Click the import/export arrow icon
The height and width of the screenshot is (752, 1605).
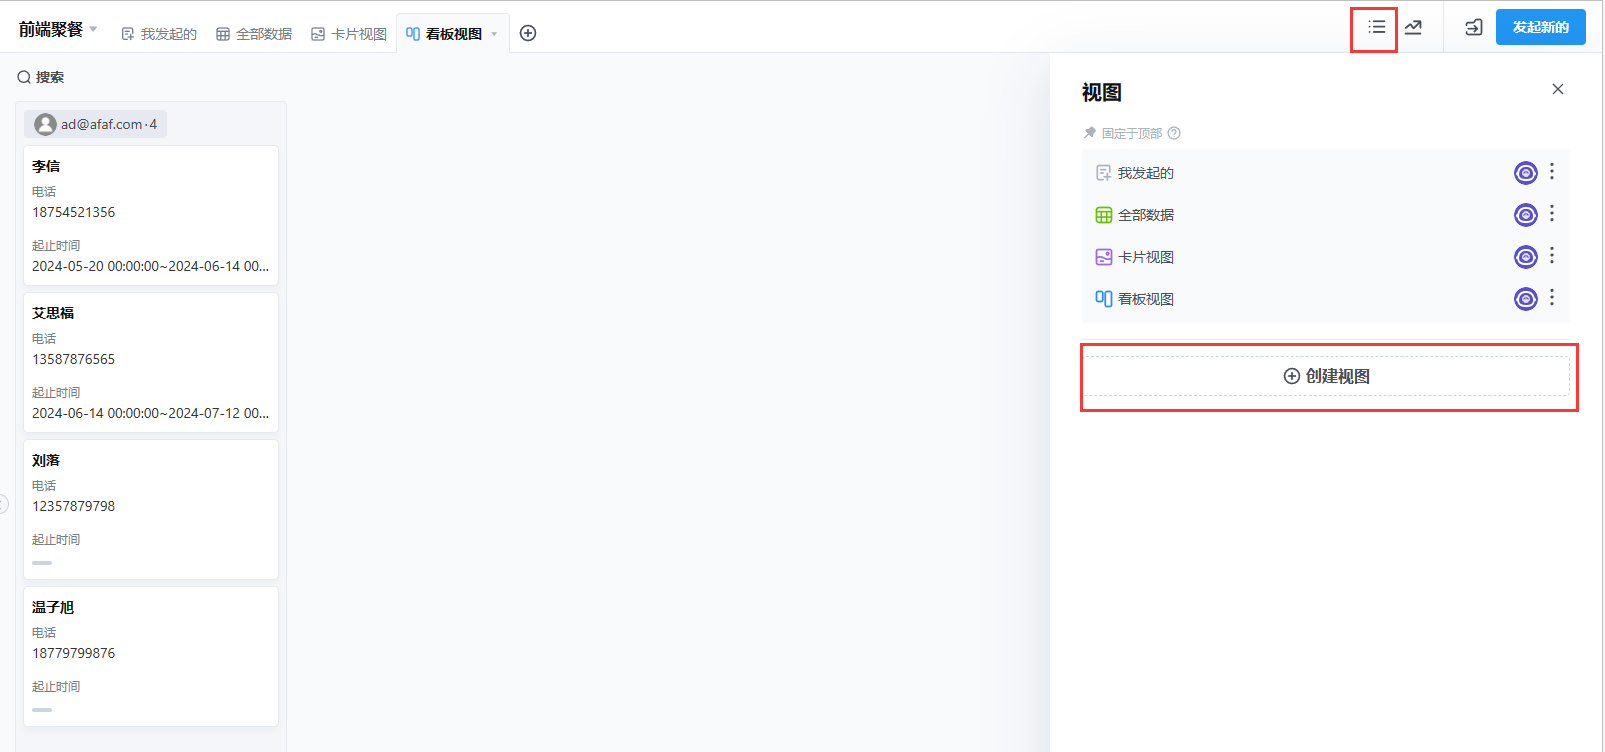click(1473, 28)
